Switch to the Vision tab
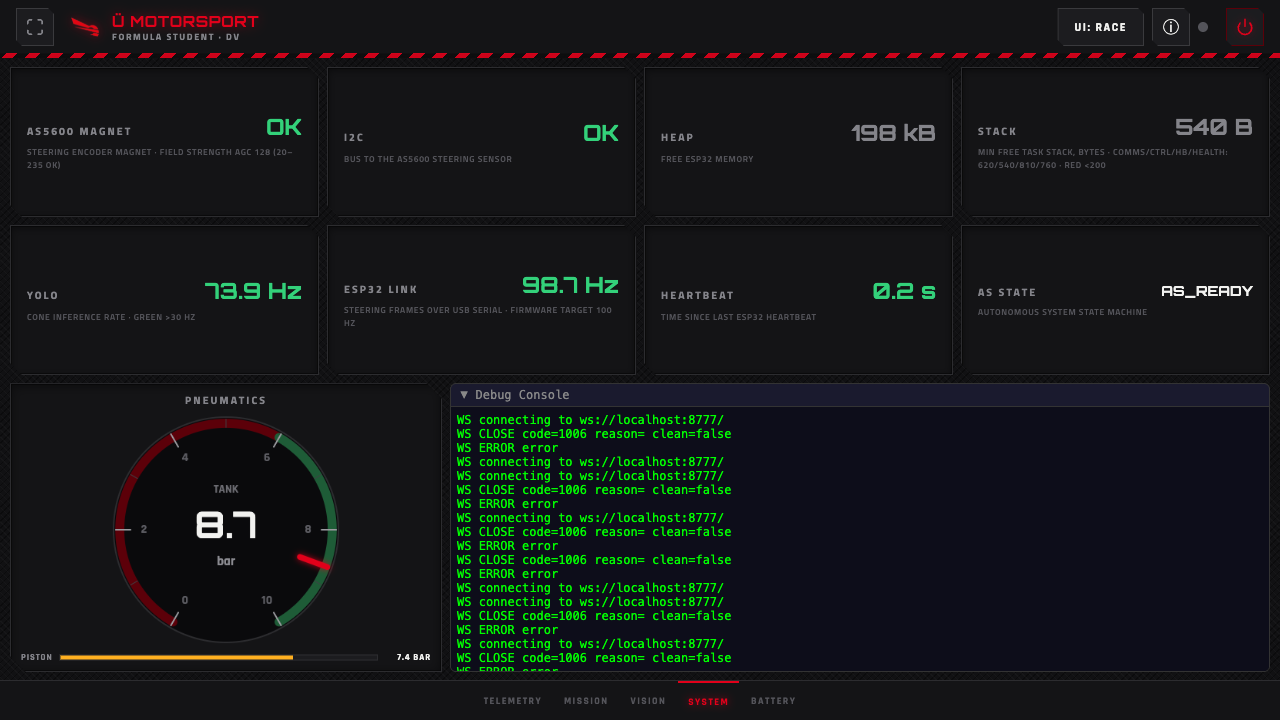The width and height of the screenshot is (1280, 720). coord(648,701)
